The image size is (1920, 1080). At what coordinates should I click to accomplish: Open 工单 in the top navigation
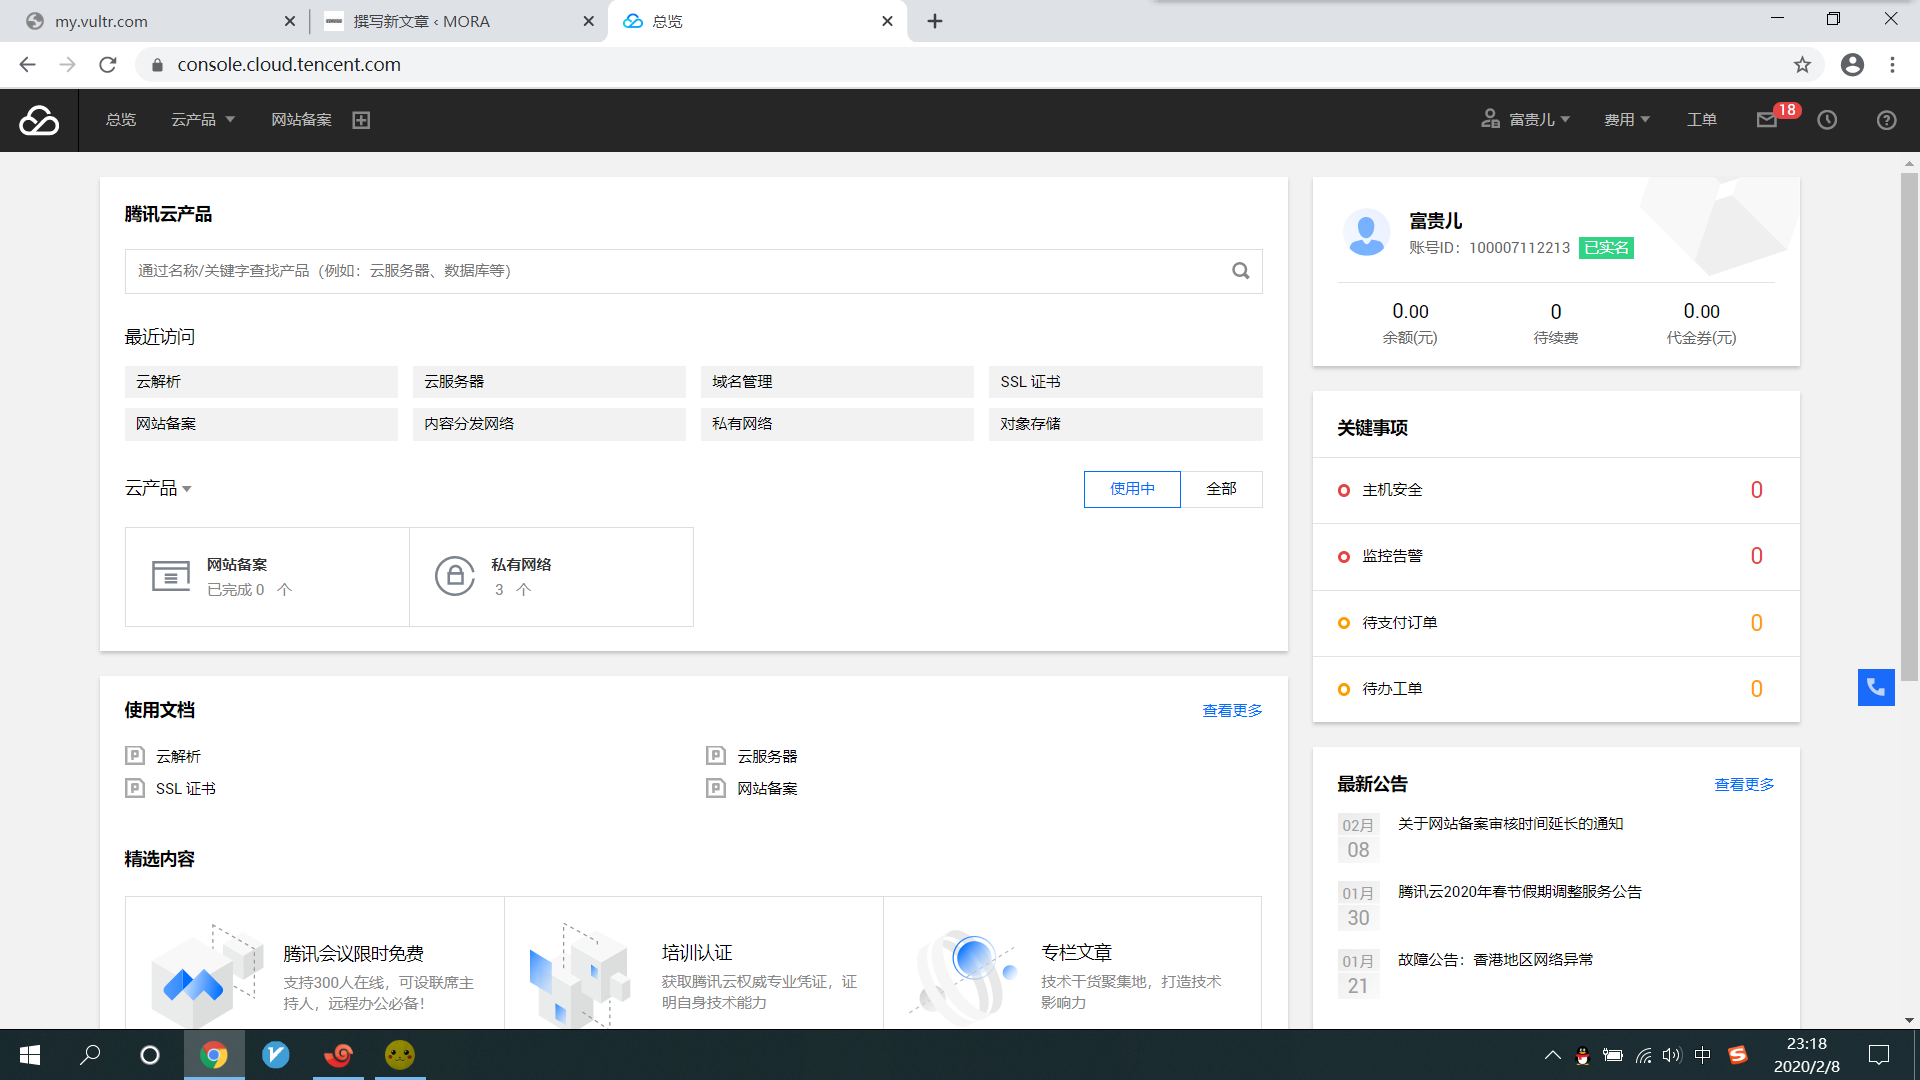tap(1702, 120)
